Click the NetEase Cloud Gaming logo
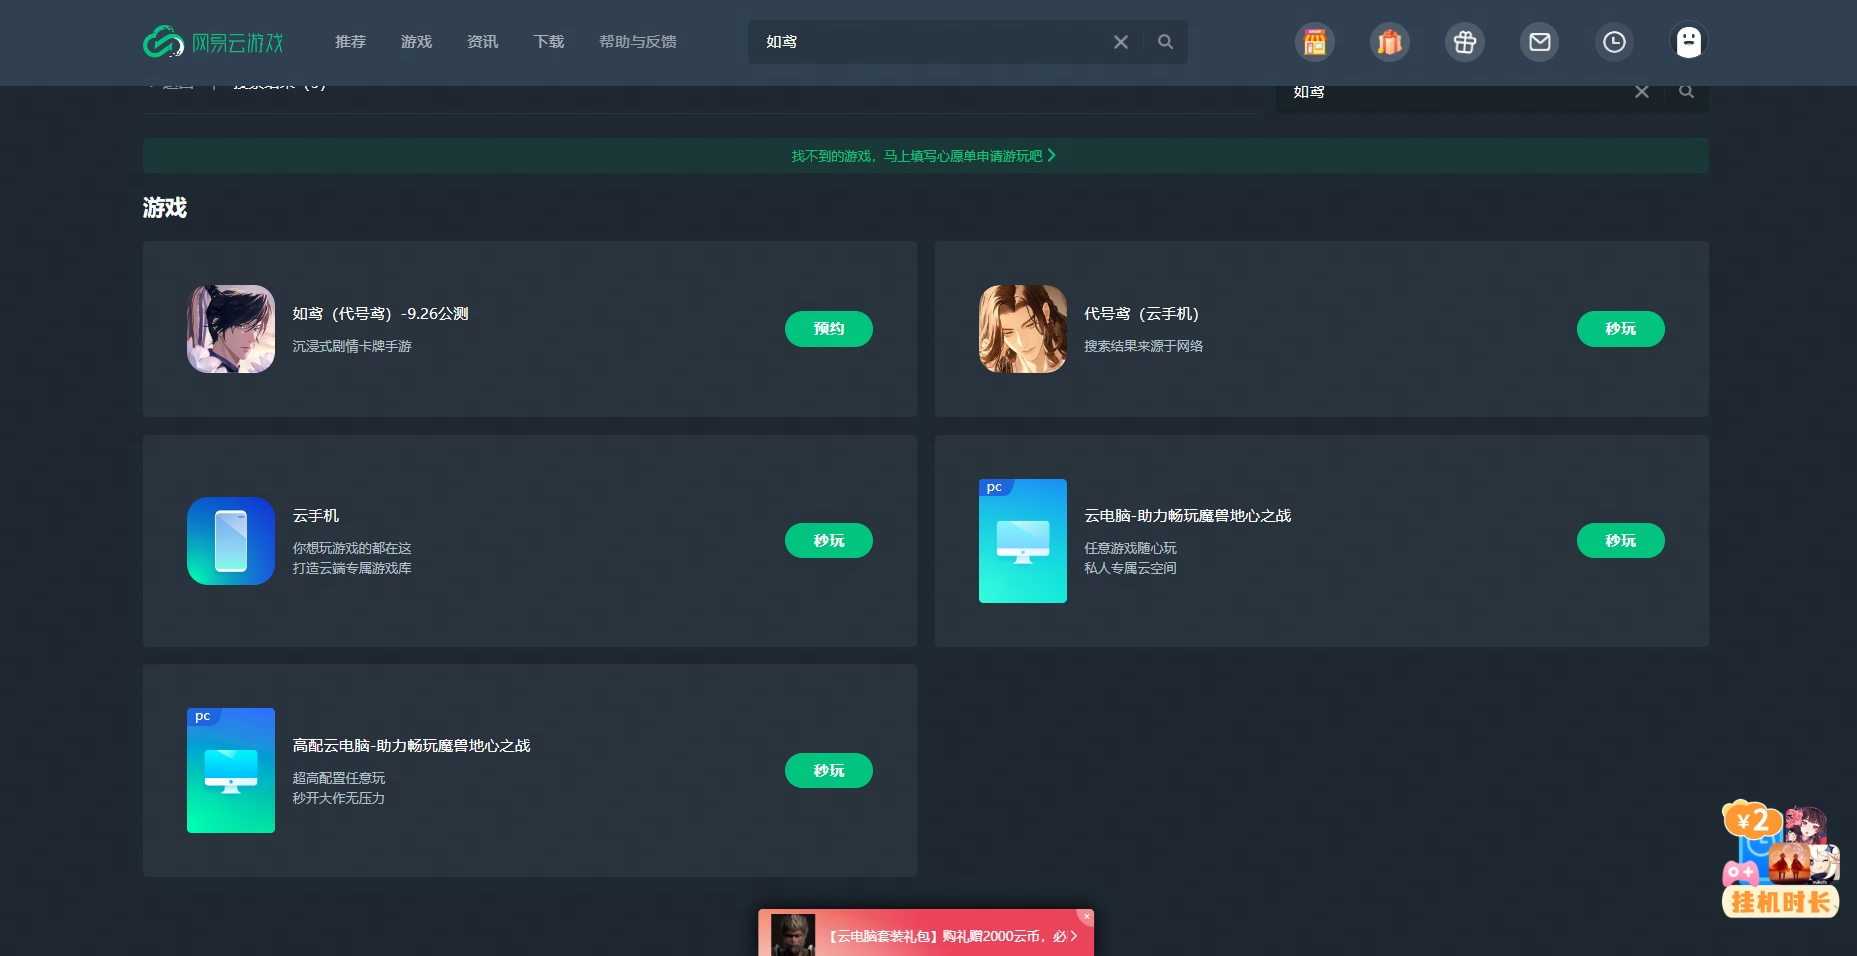This screenshot has height=956, width=1857. coord(213,42)
